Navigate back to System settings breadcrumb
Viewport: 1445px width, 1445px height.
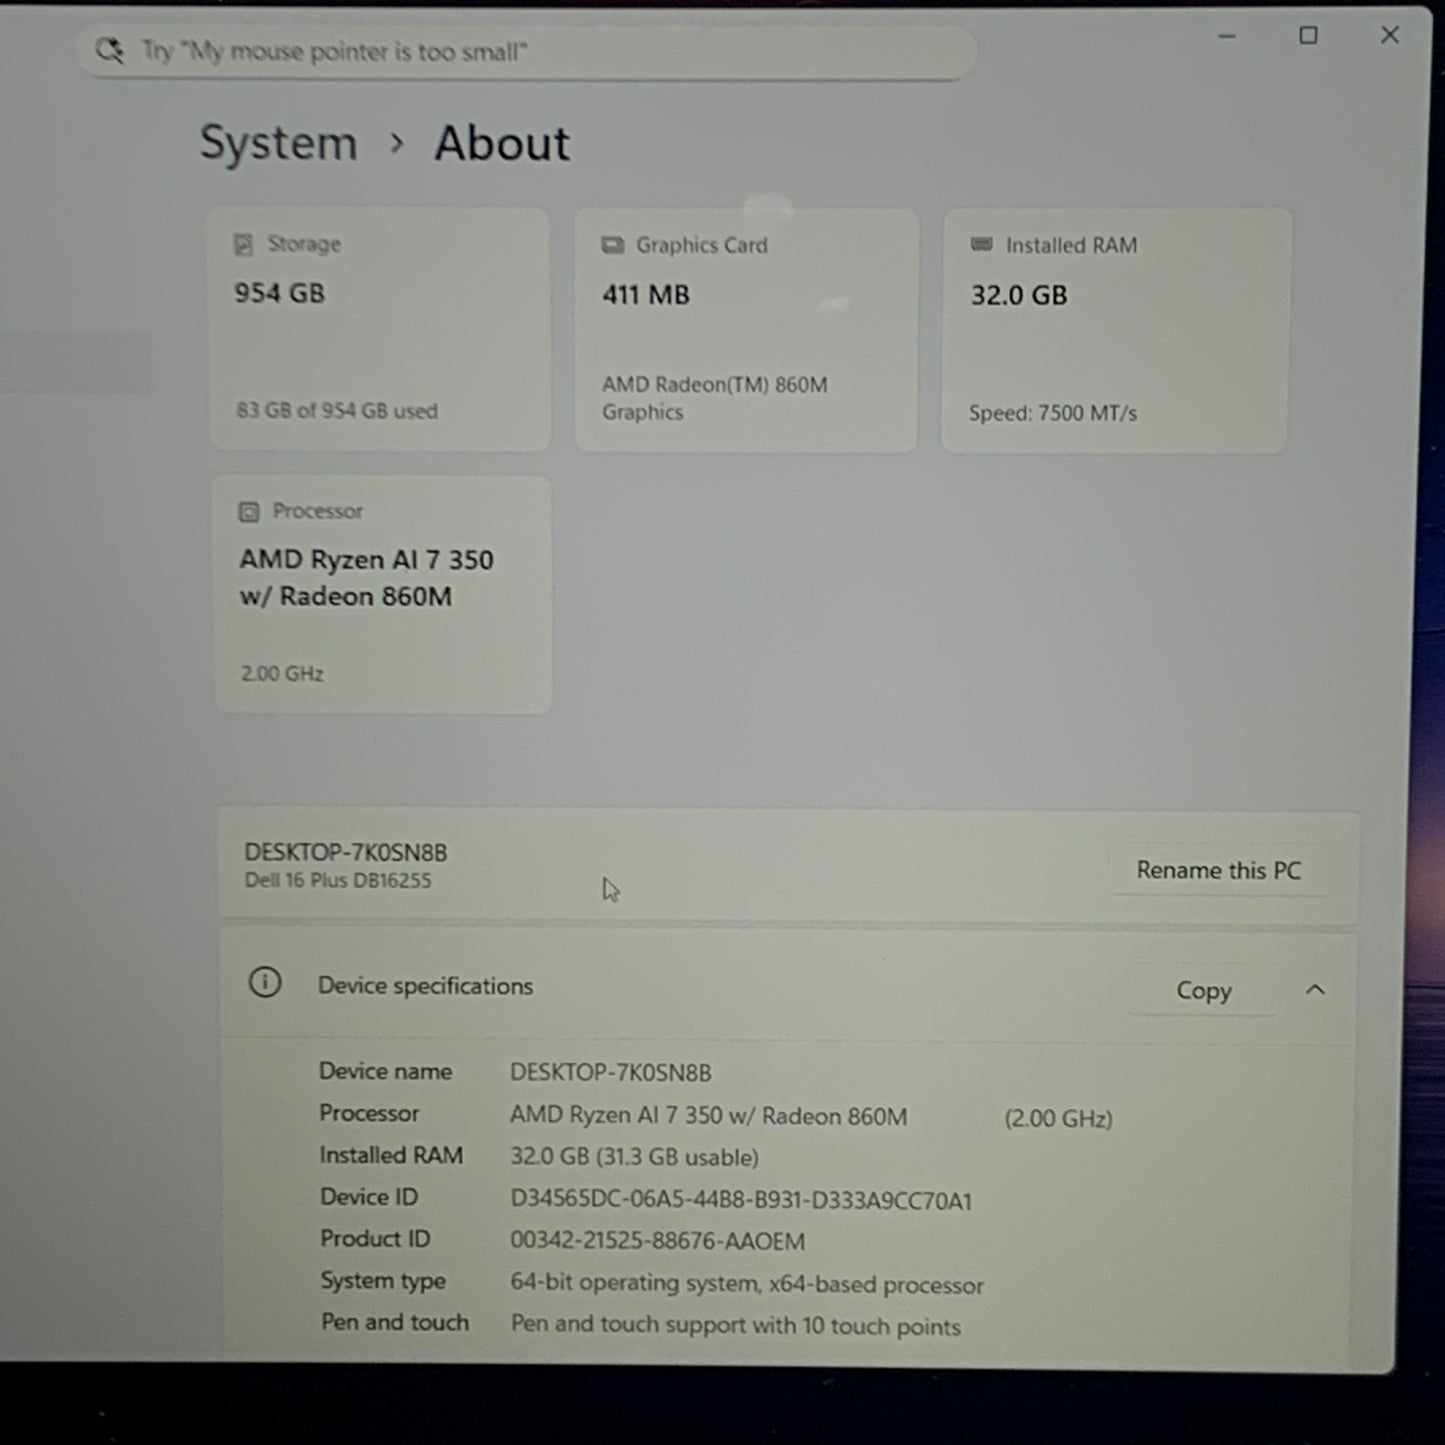pos(278,143)
